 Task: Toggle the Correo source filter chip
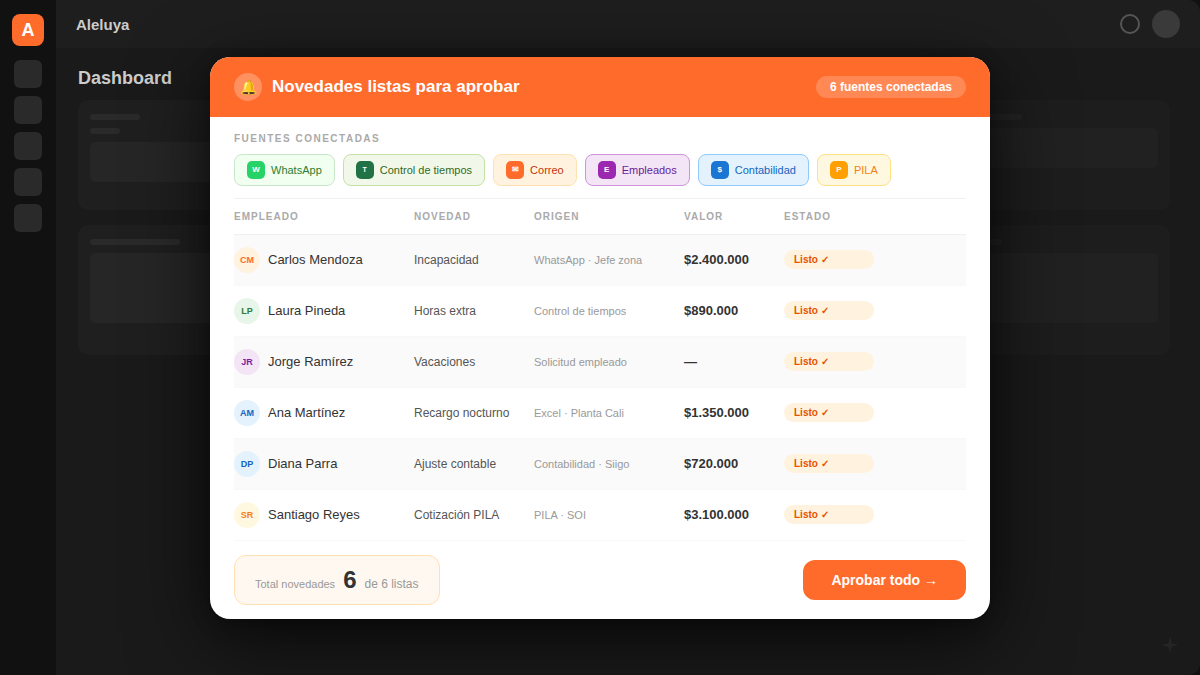pos(535,170)
